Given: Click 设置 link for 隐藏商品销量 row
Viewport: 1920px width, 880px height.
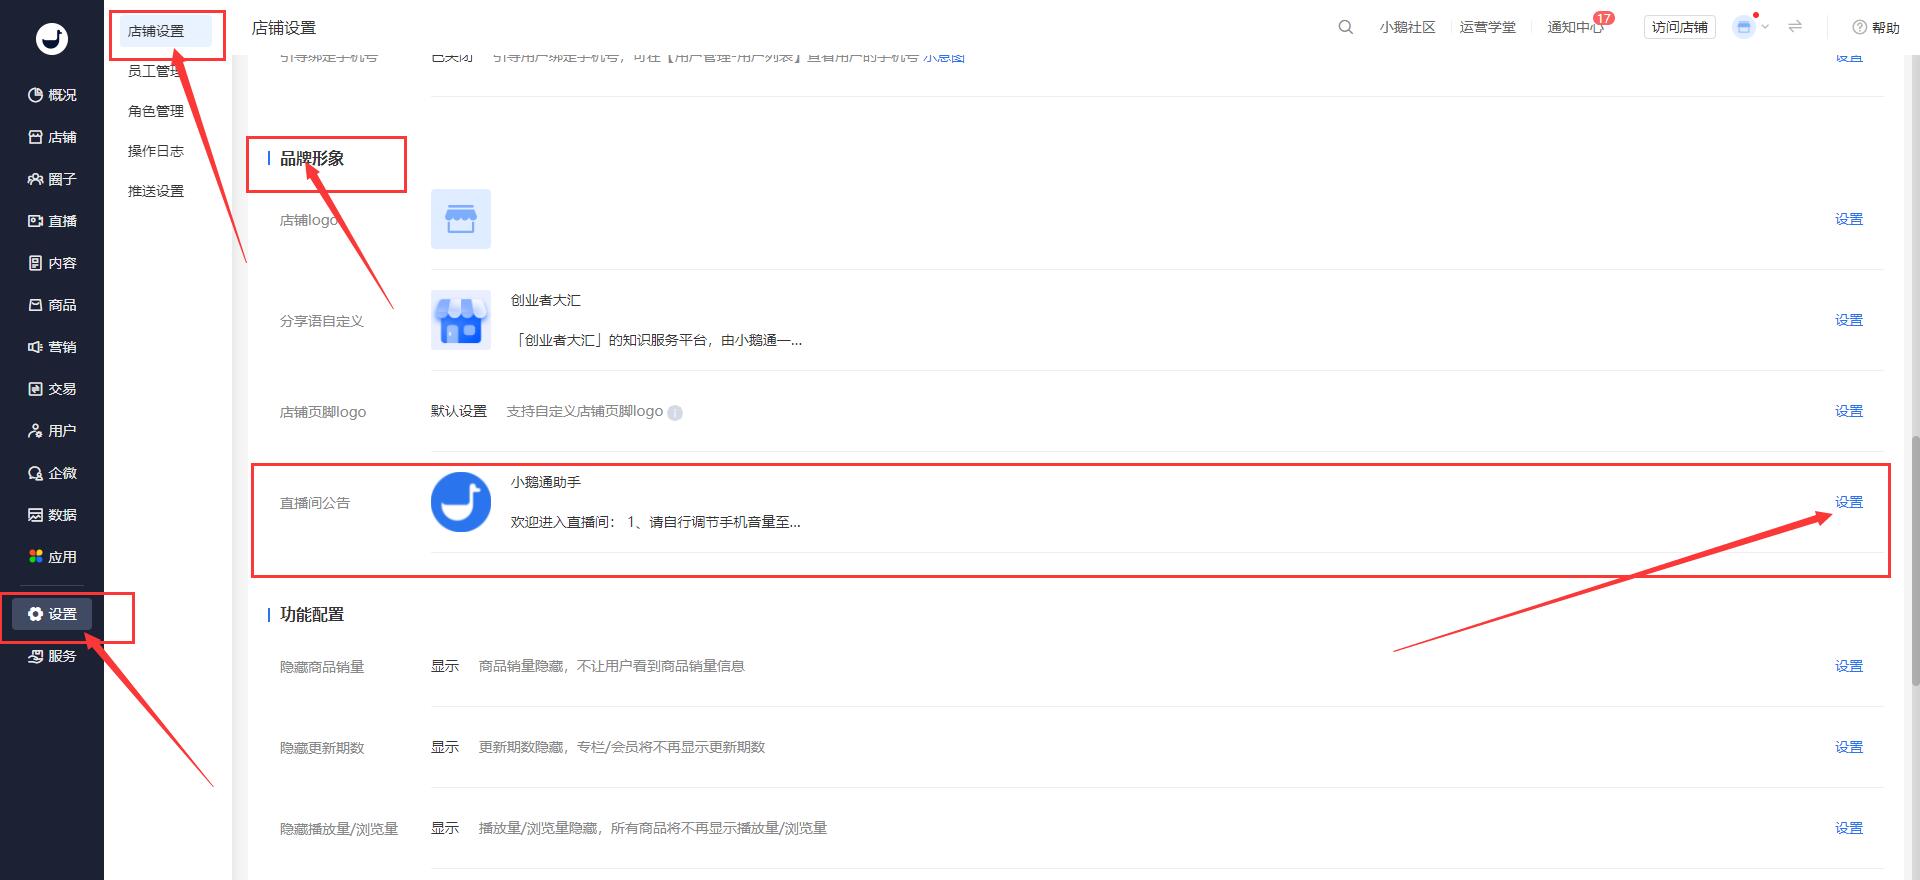Looking at the screenshot, I should [1848, 666].
